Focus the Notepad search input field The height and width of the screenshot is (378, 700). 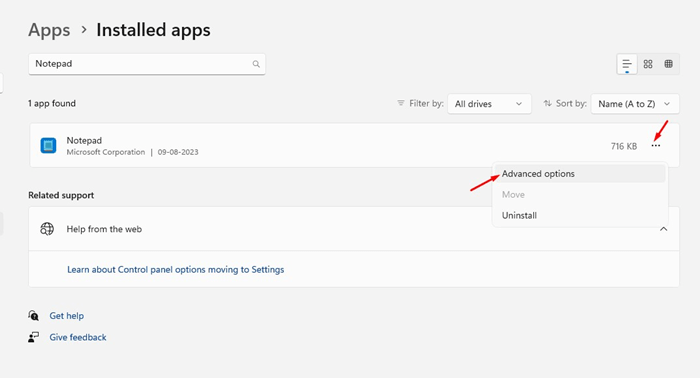pyautogui.click(x=147, y=64)
